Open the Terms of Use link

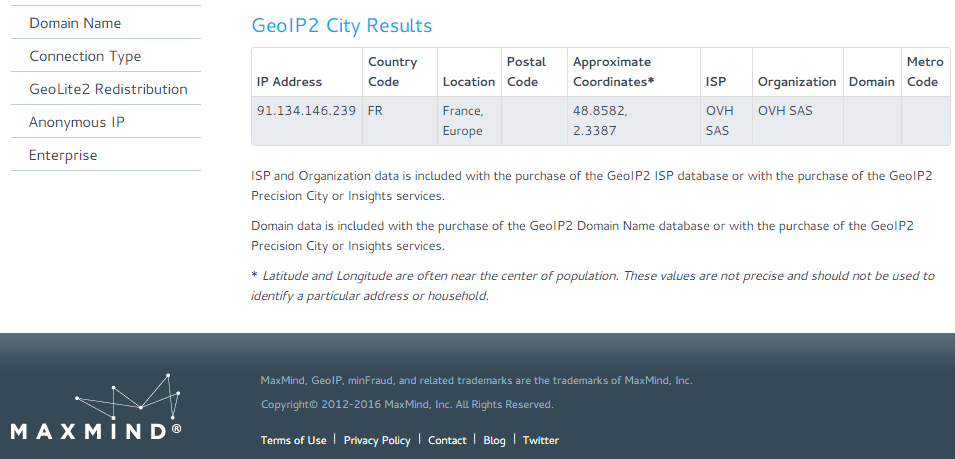point(294,440)
